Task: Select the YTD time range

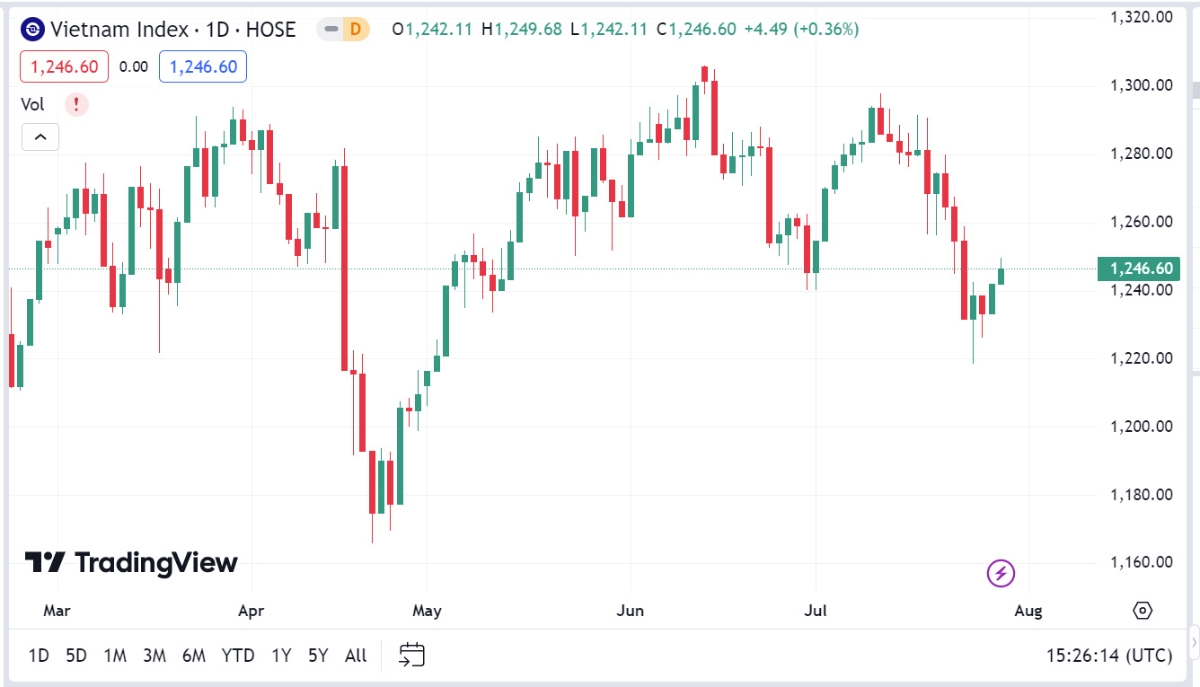Action: click(x=238, y=656)
